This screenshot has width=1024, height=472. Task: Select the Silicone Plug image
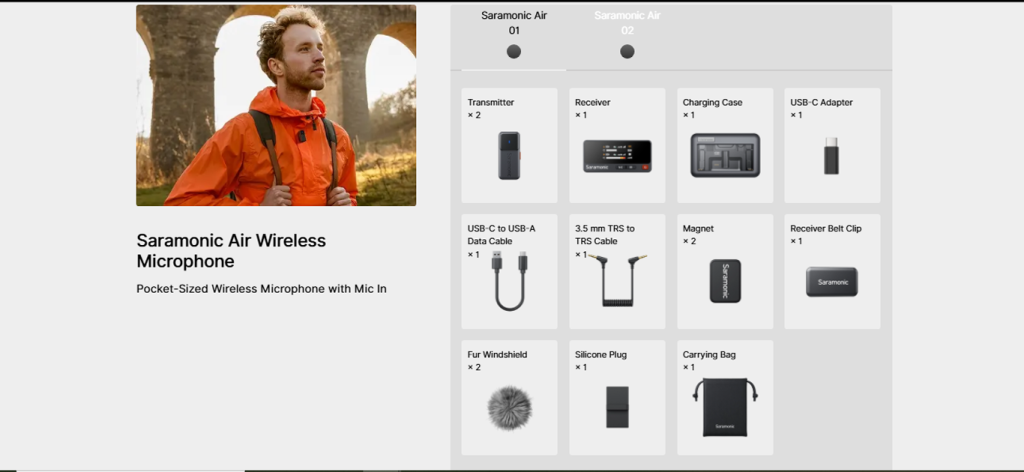(617, 407)
